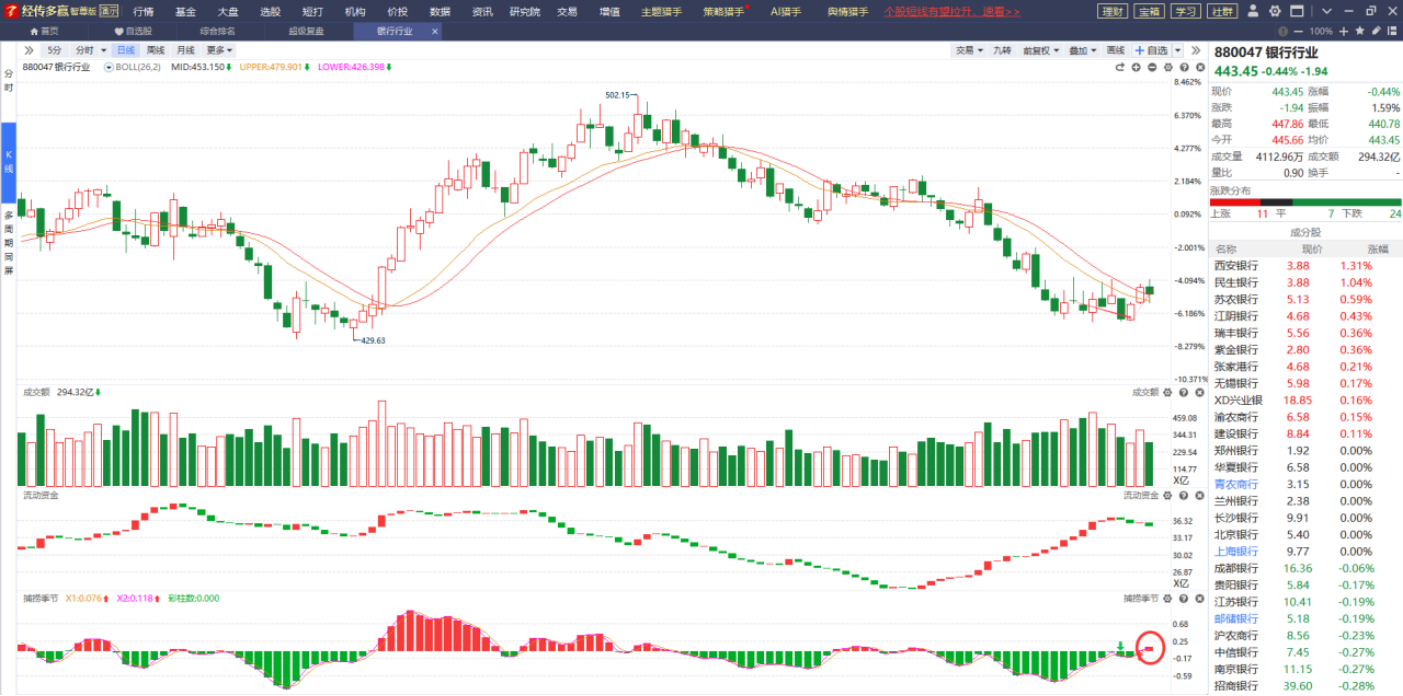Viewport: 1403px width, 696px height.
Task: Click the 宝箱 button
Action: [1148, 12]
